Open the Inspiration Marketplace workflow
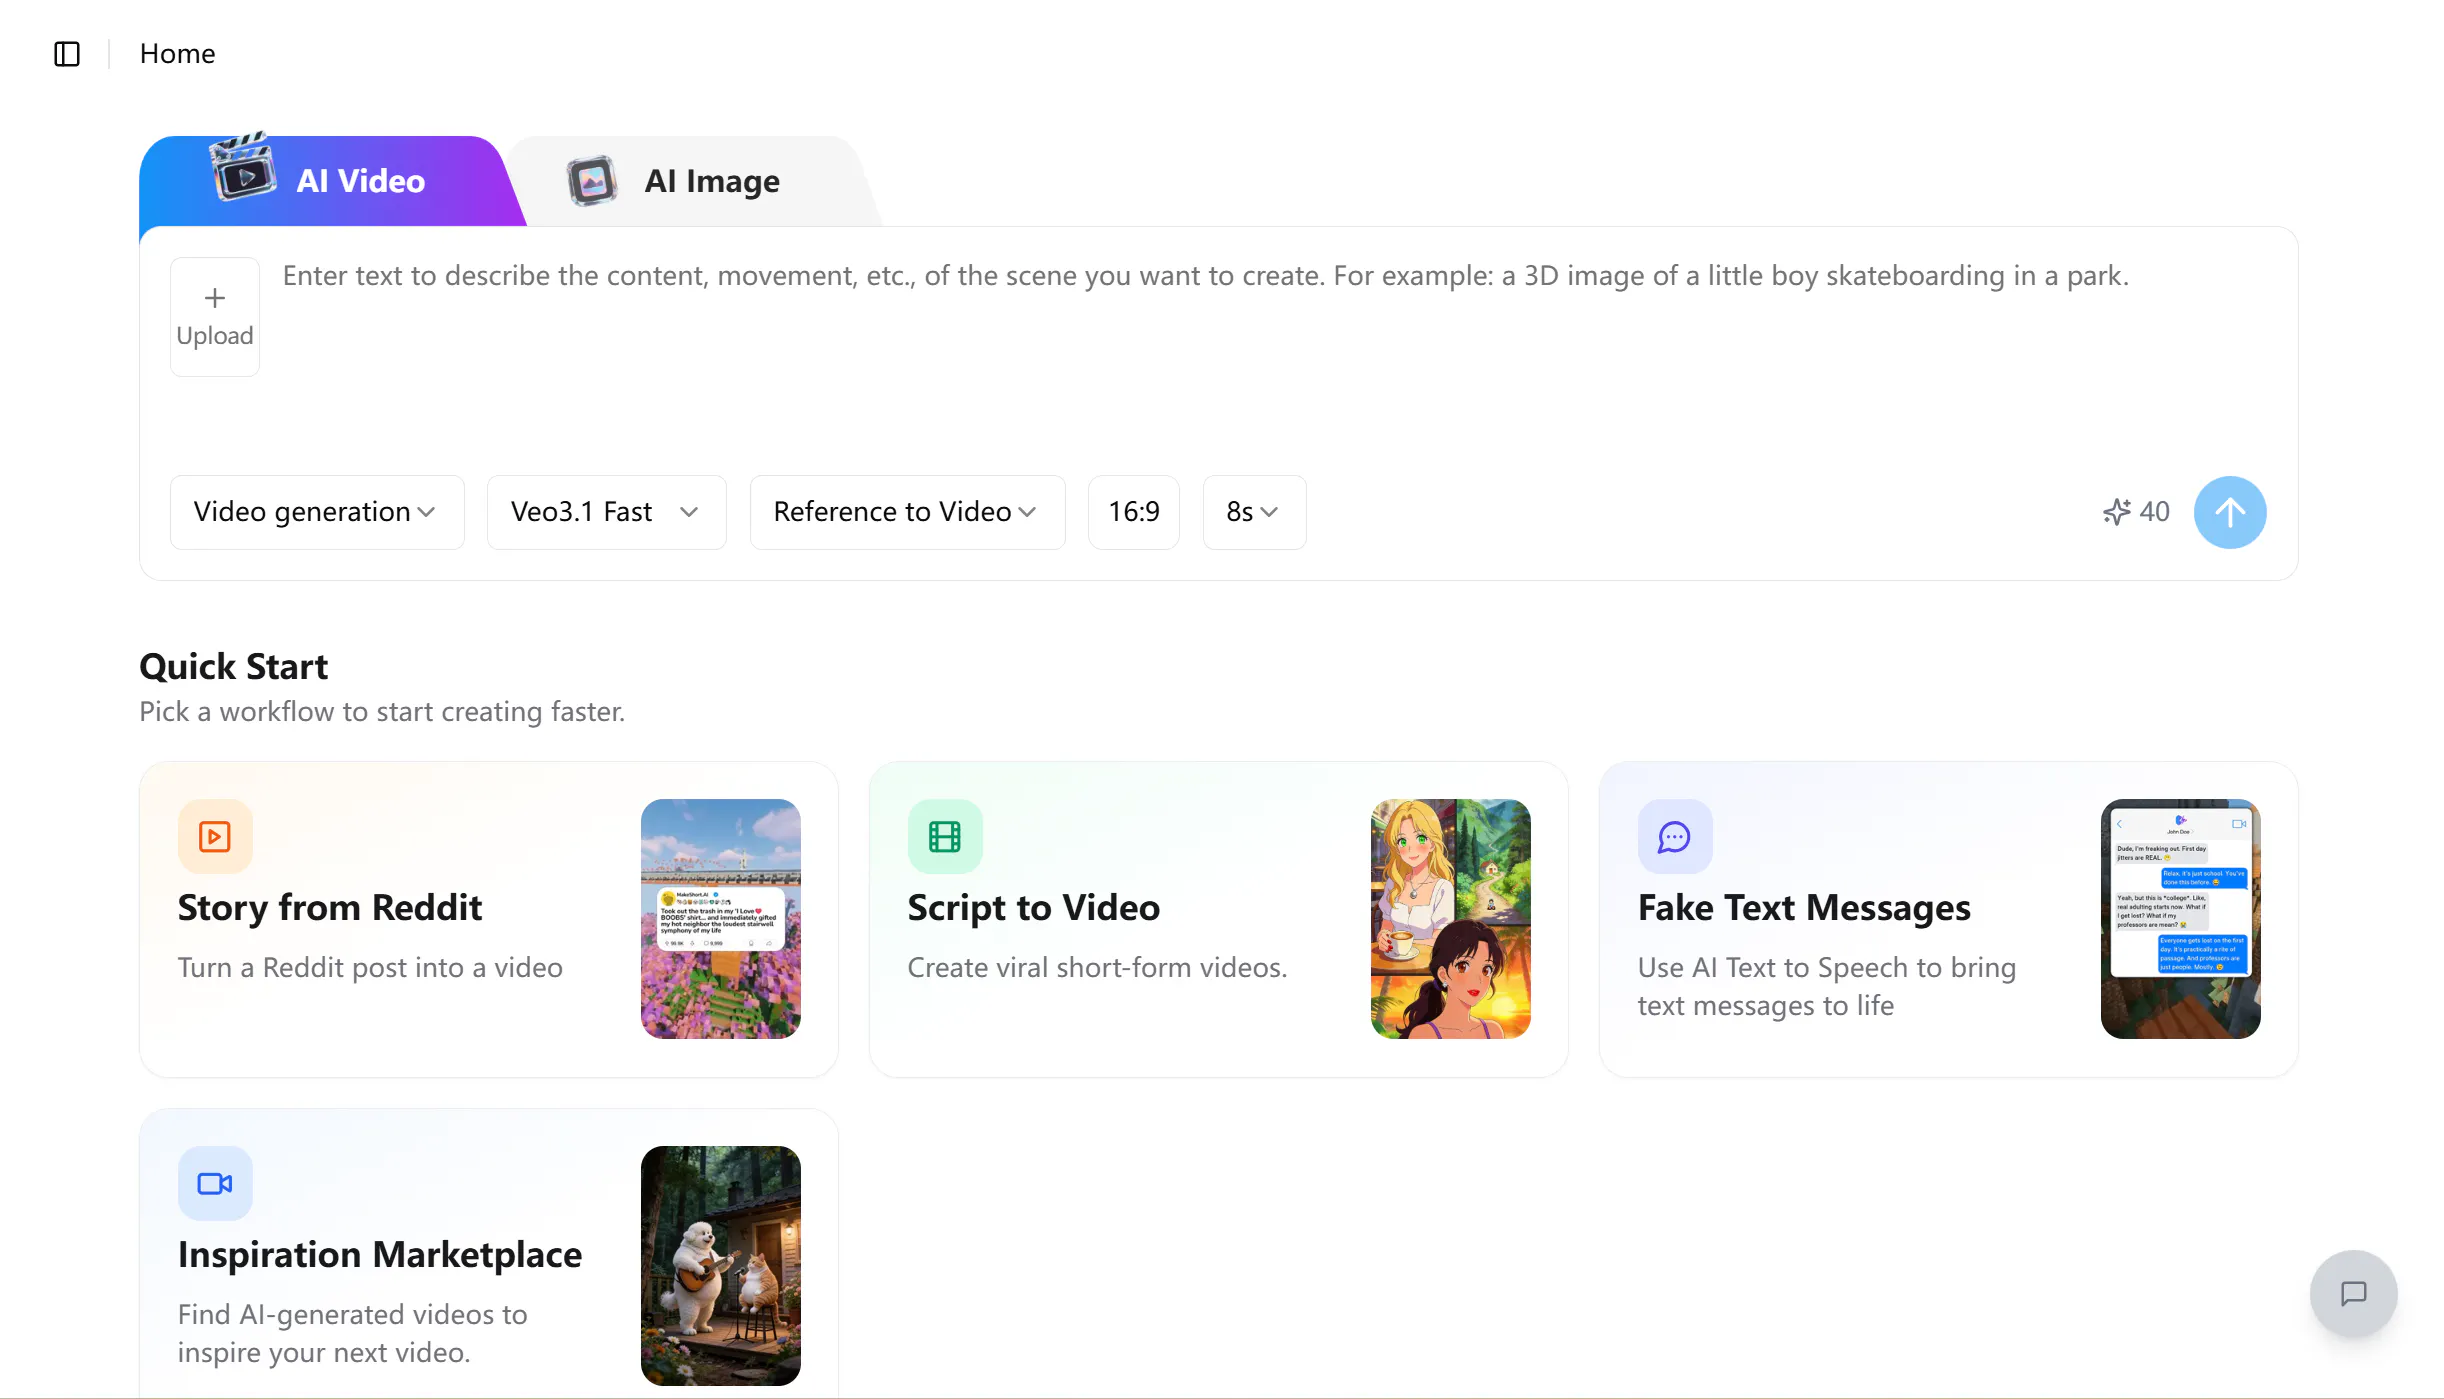2444x1399 pixels. [x=489, y=1253]
